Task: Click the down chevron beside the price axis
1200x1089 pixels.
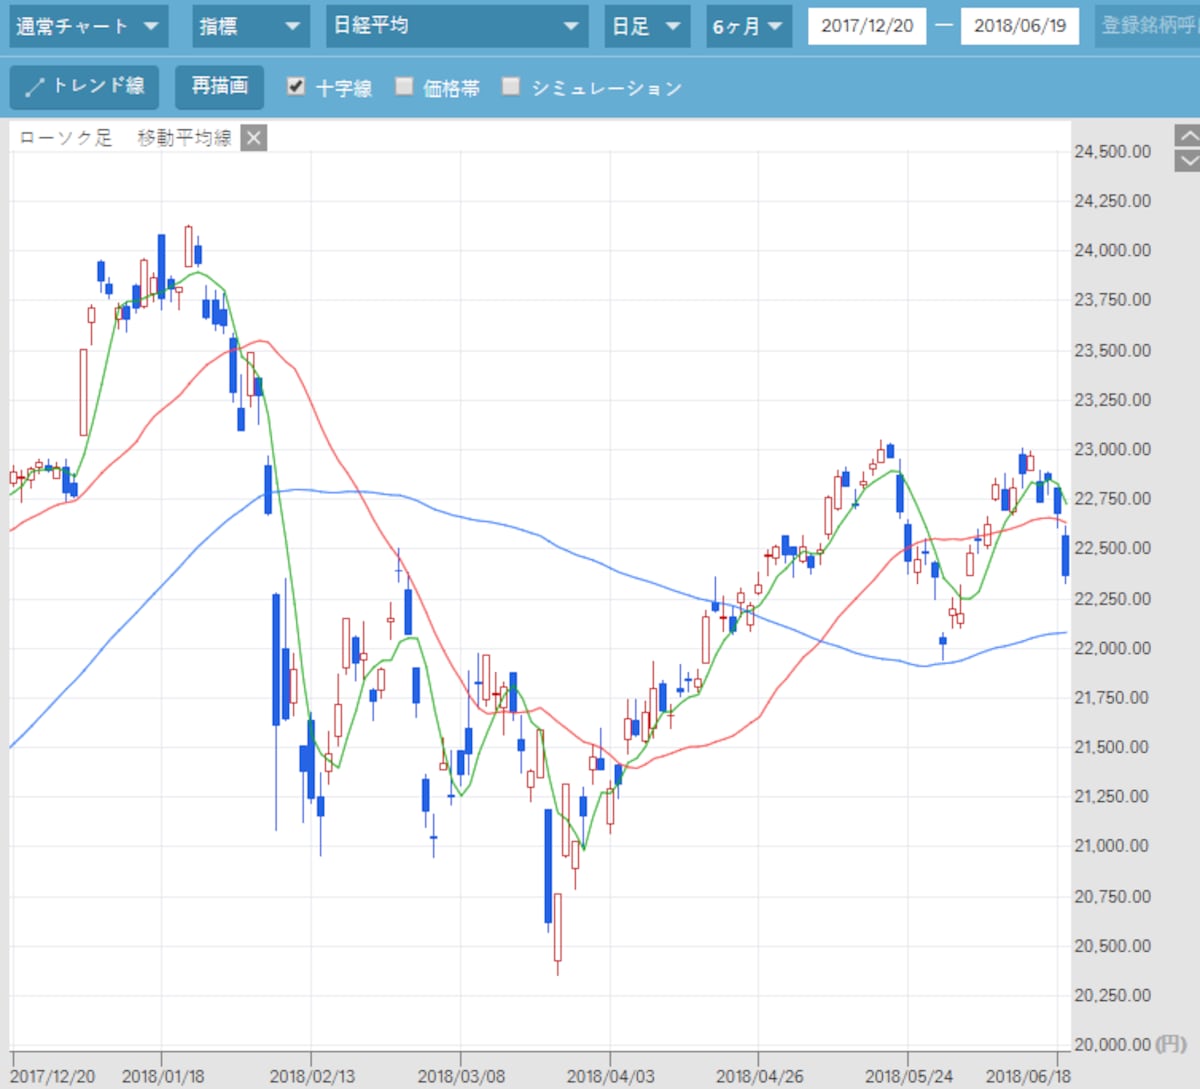Action: (x=1186, y=160)
